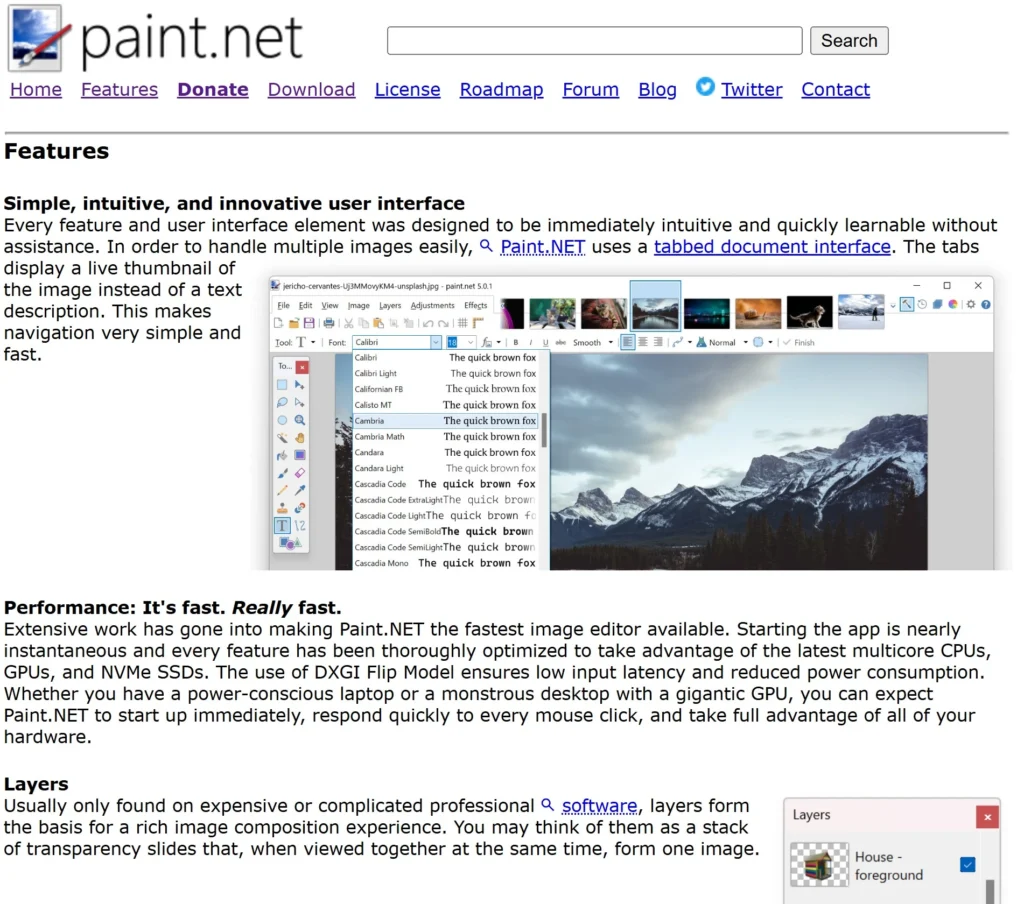Select the Magic Wand tool
The width and height of the screenshot is (1024, 904).
282,438
